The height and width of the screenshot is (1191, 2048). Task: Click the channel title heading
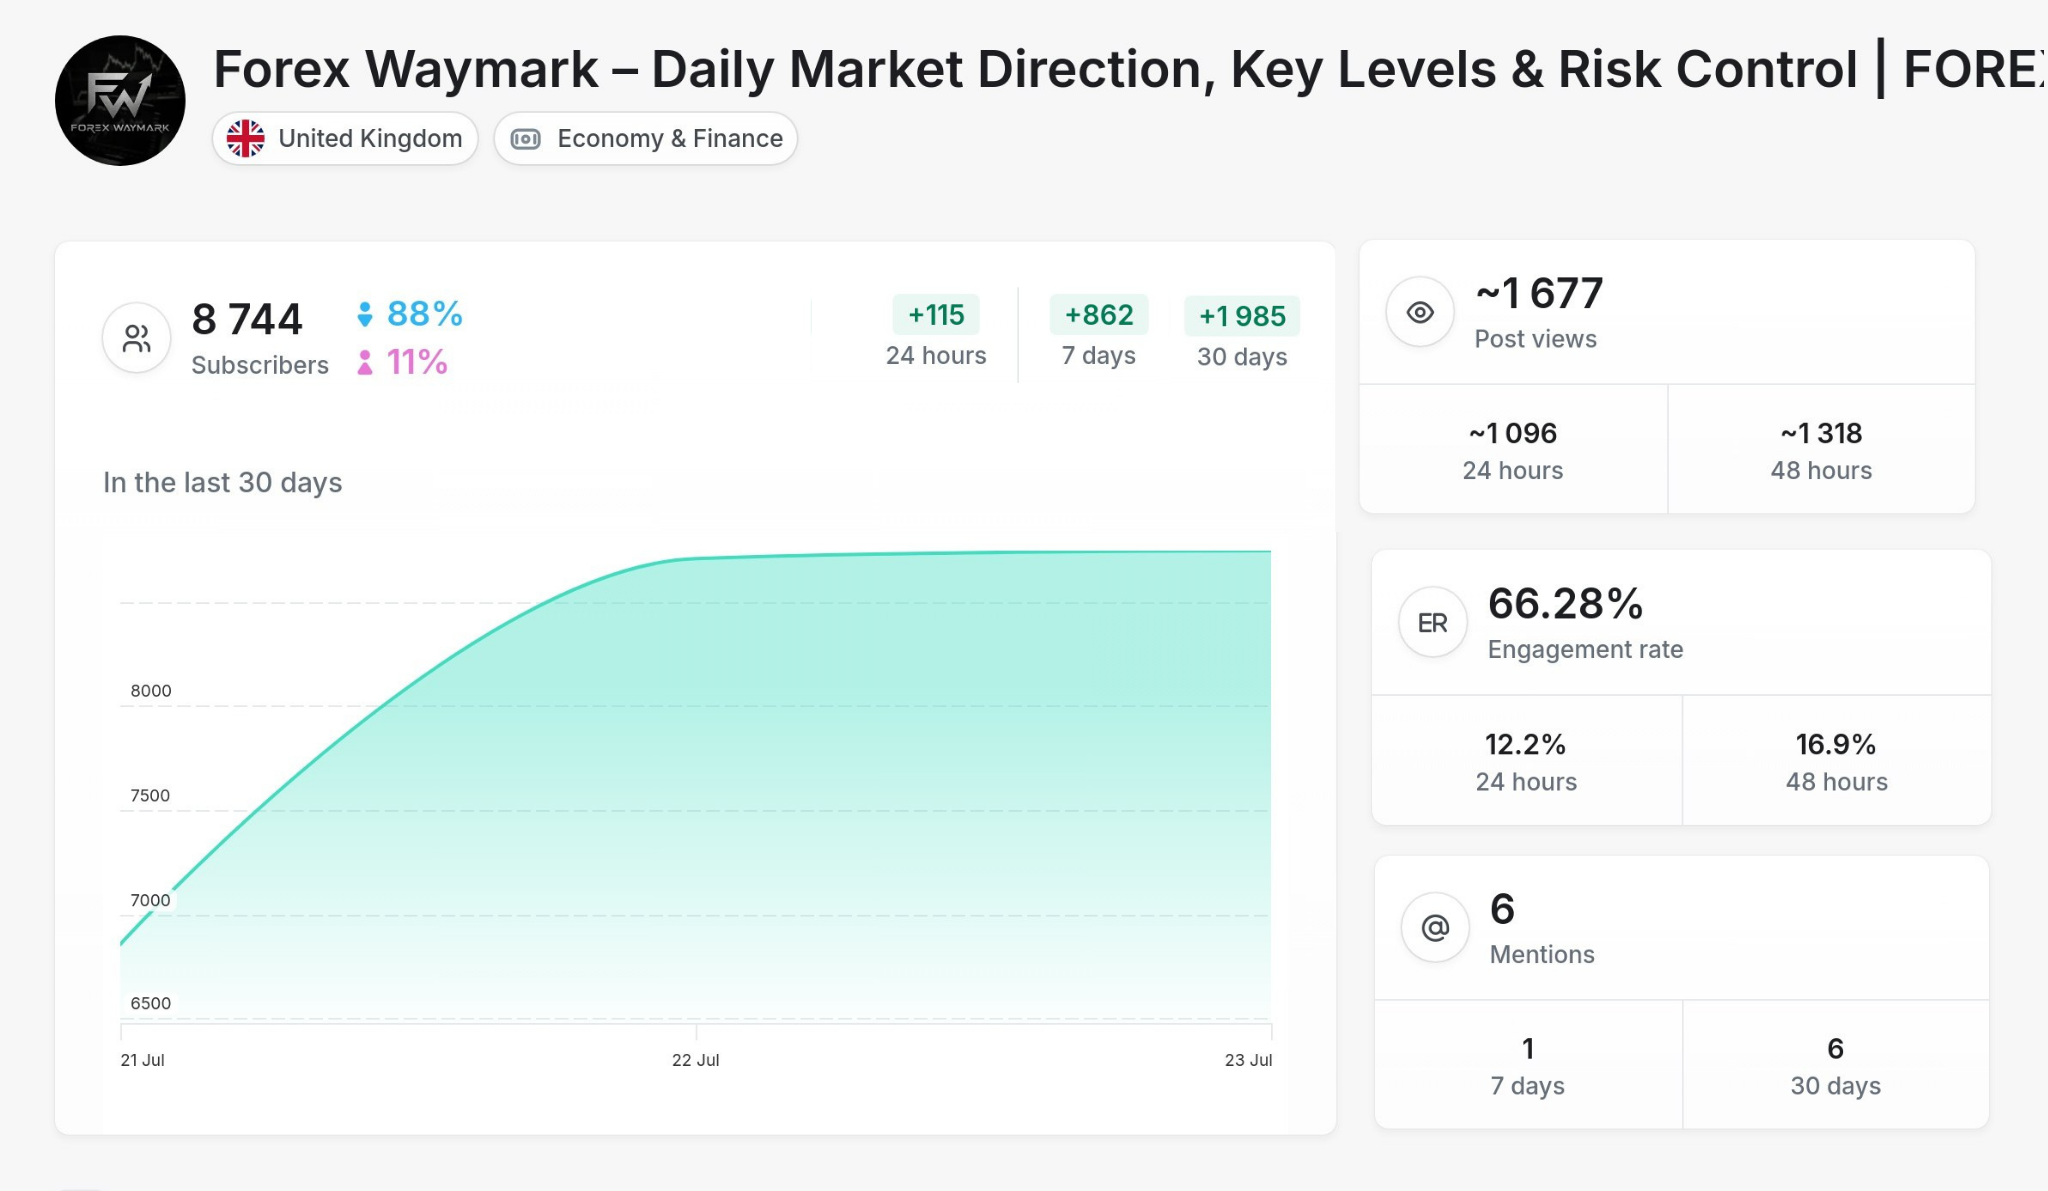(x=1130, y=69)
